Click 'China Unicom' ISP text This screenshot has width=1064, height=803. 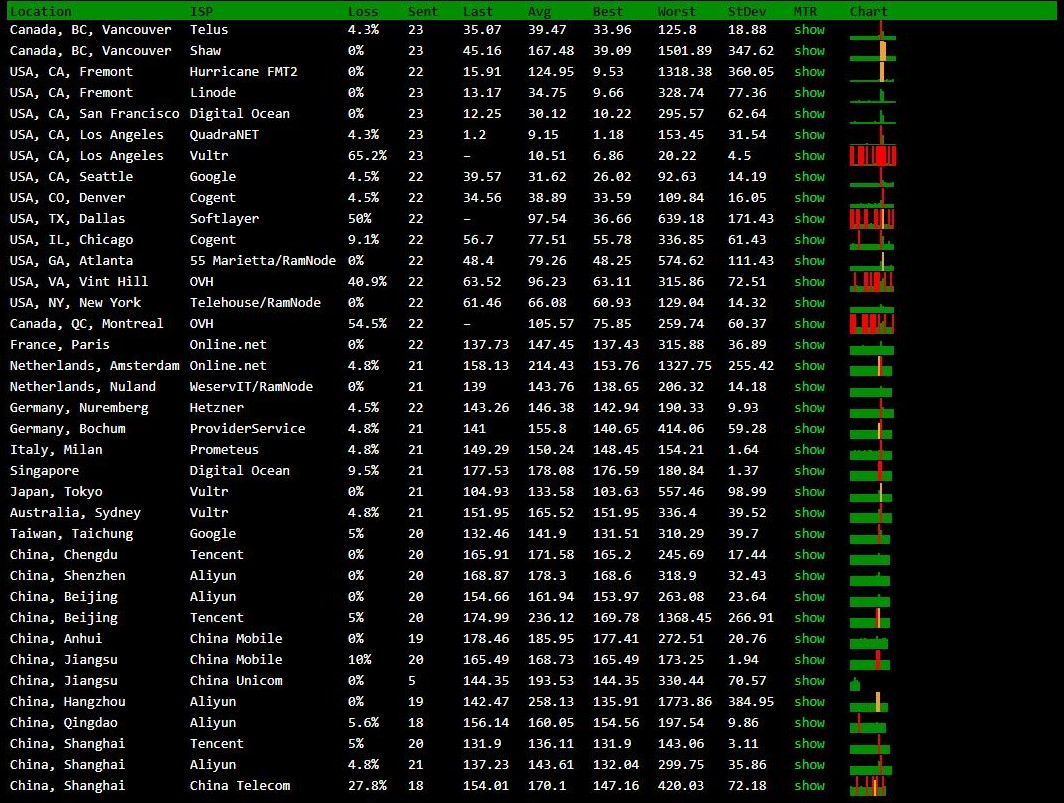point(236,681)
